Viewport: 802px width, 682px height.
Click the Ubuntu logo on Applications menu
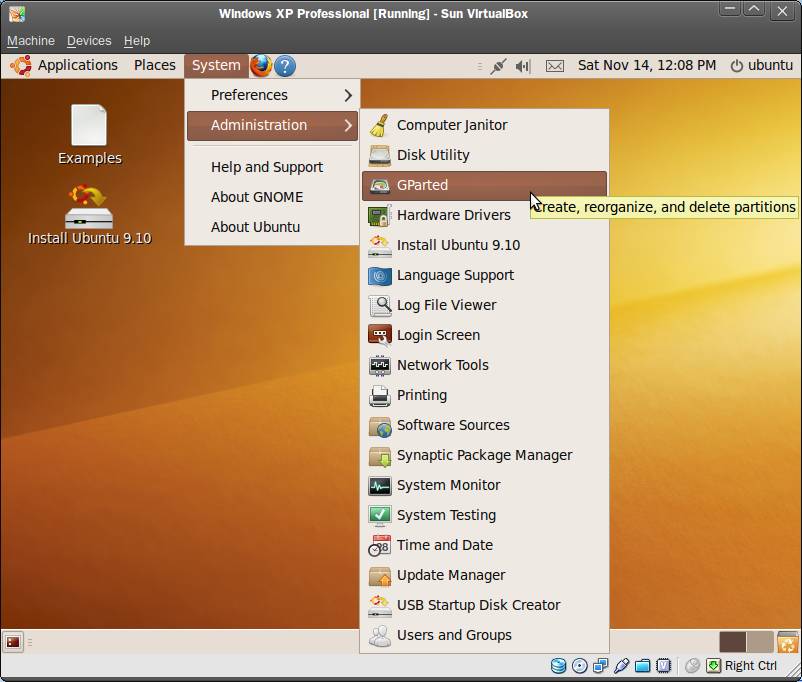click(21, 66)
